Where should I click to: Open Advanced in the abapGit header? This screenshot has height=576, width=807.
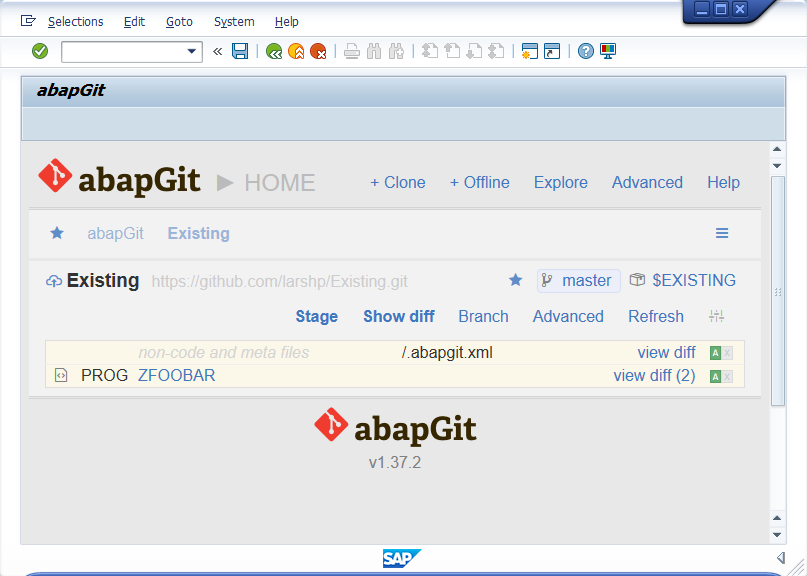[x=647, y=182]
